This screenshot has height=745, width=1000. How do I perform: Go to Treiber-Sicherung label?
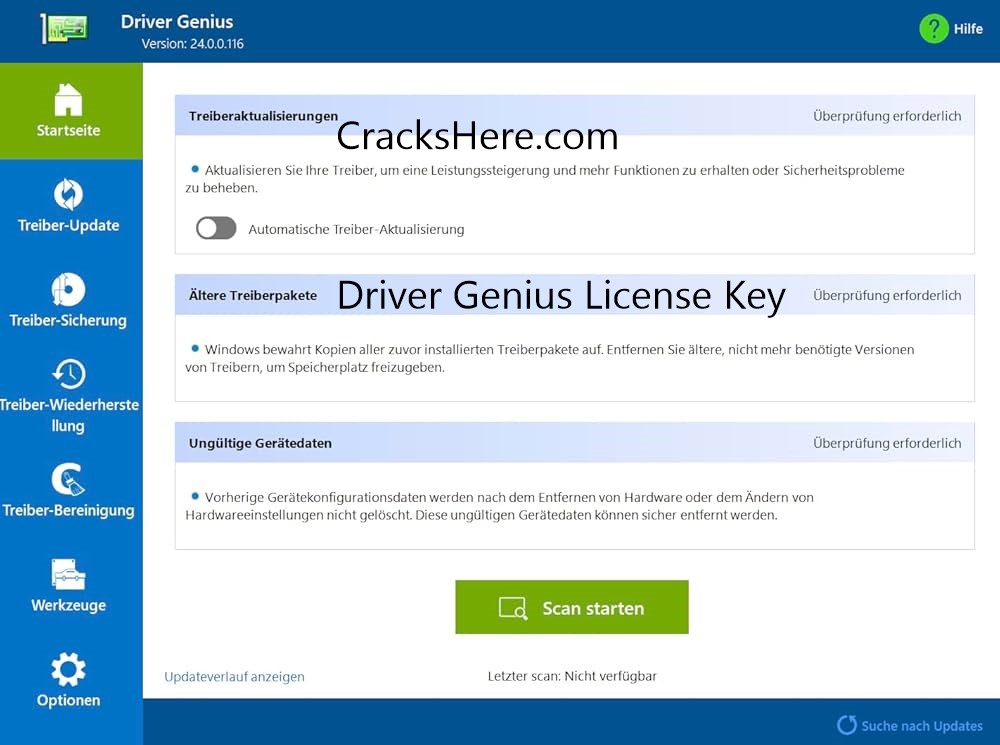click(68, 320)
